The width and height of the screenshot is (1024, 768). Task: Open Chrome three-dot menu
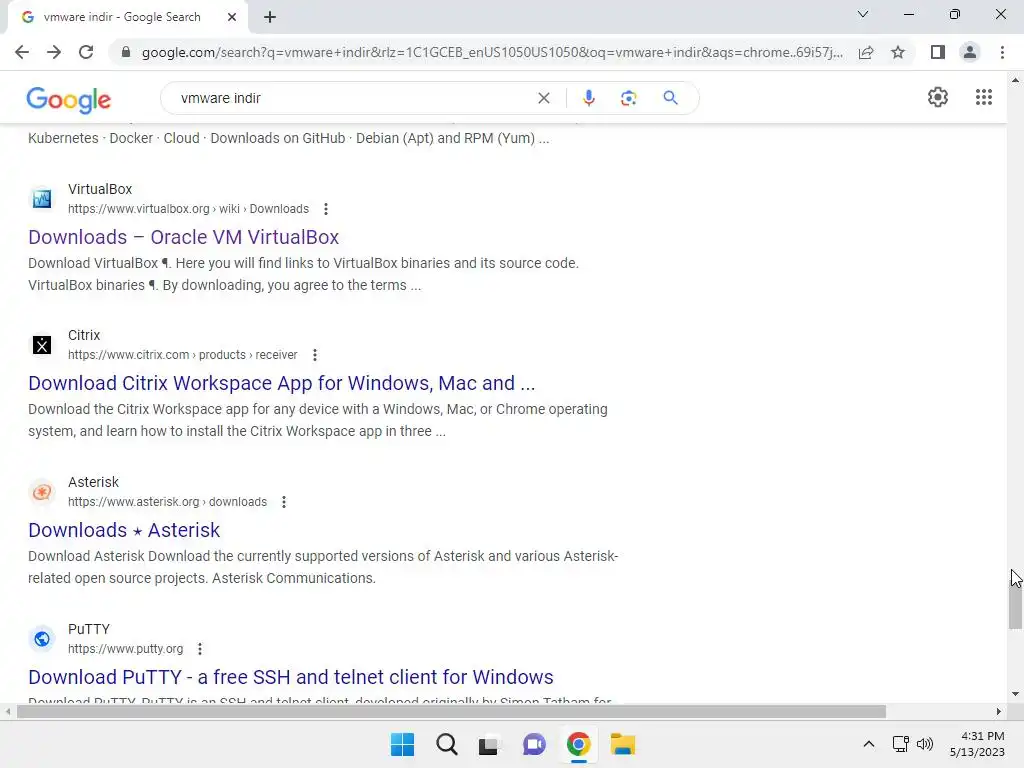[x=1002, y=52]
